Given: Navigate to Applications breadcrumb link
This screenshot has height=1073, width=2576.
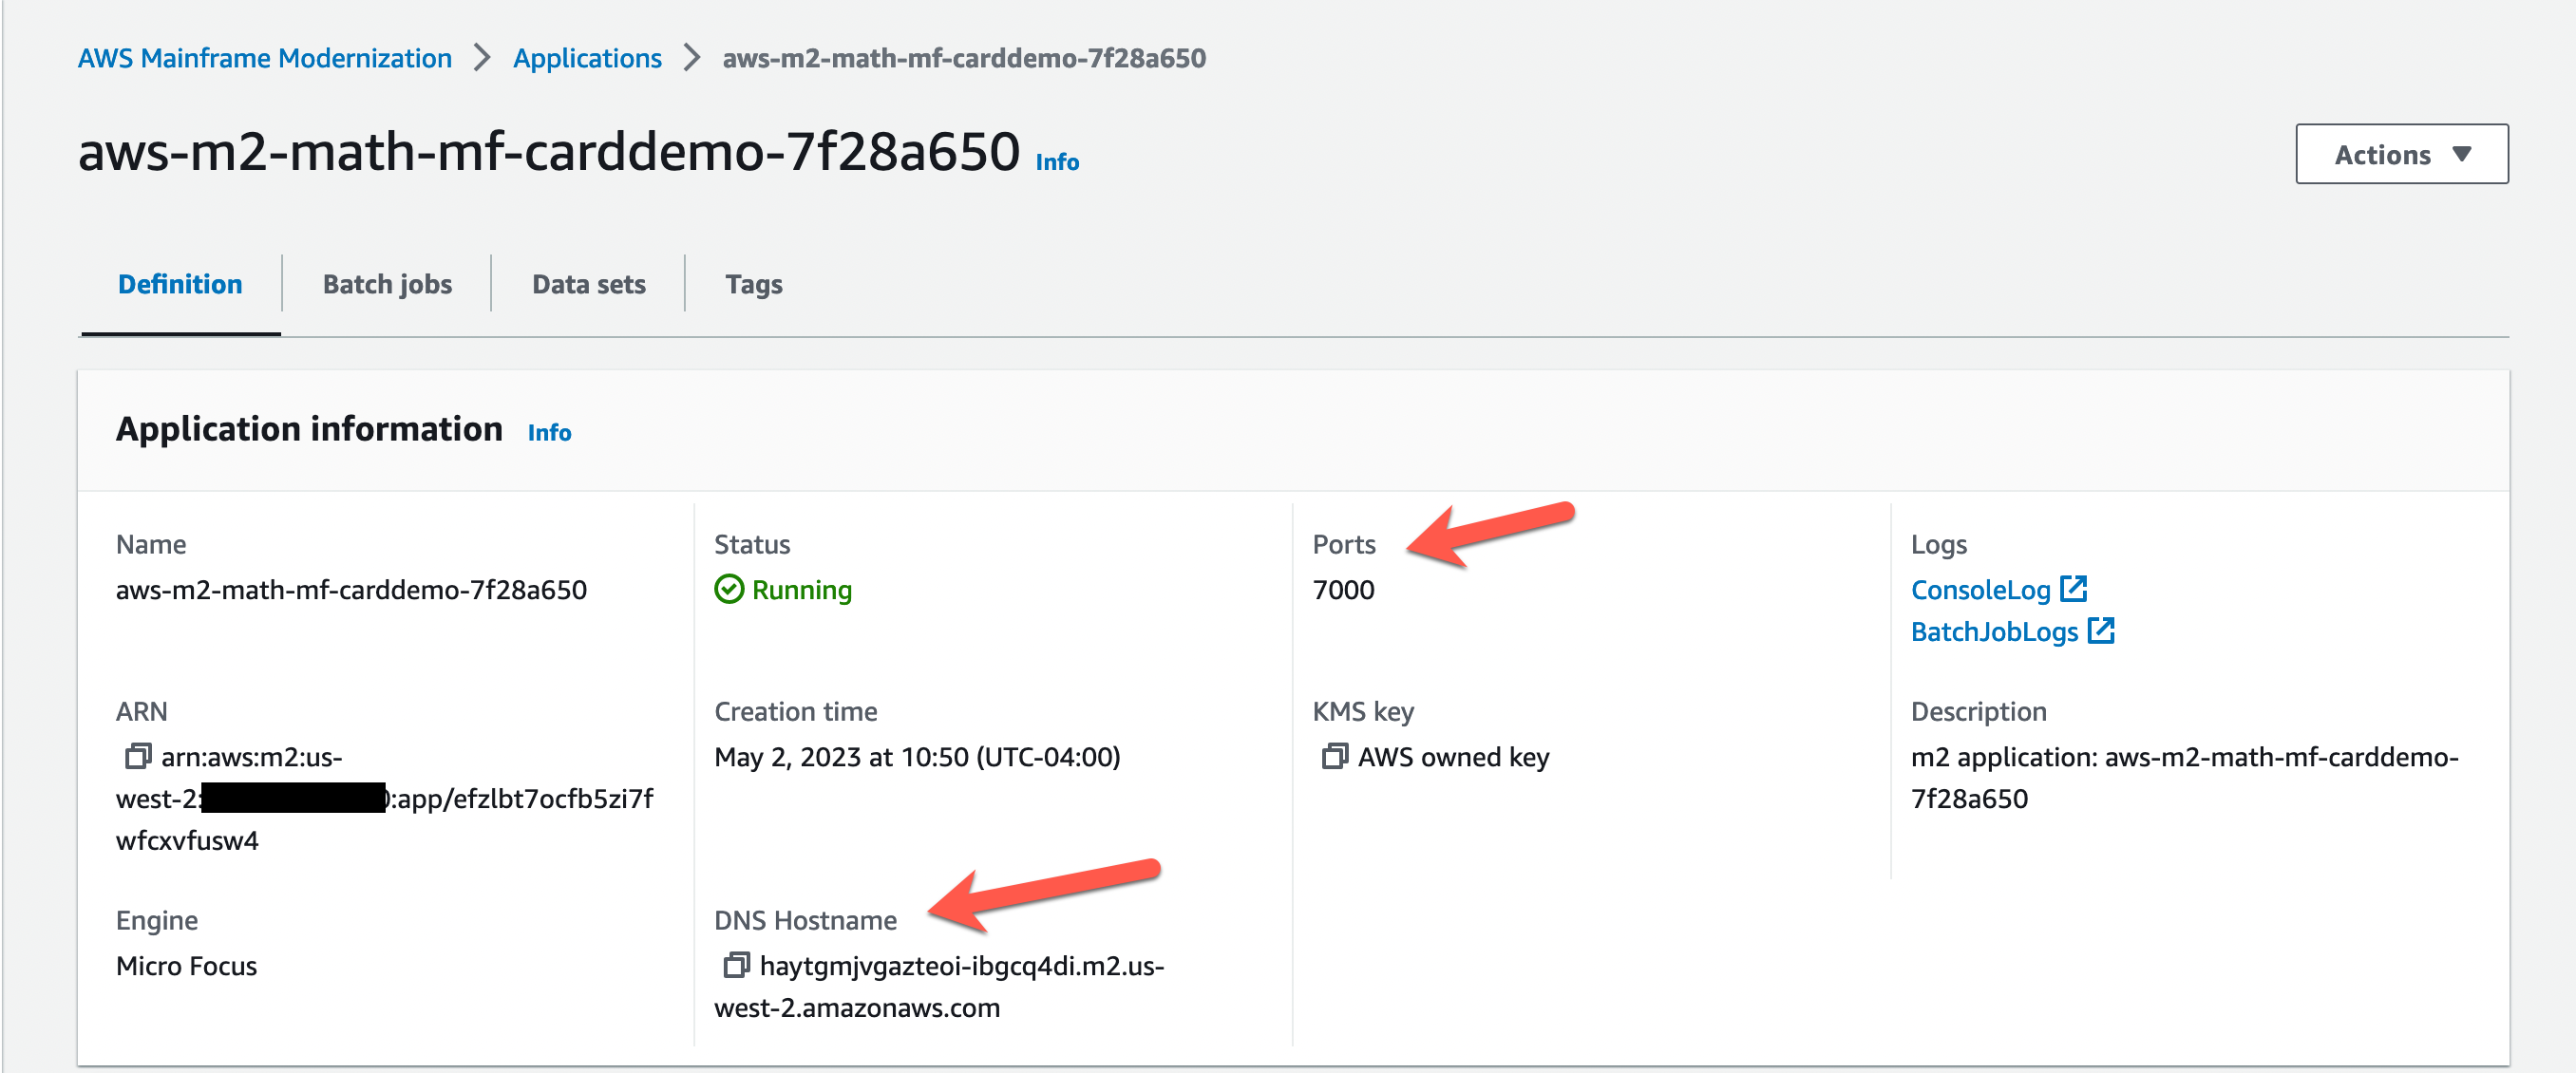Looking at the screenshot, I should (587, 58).
